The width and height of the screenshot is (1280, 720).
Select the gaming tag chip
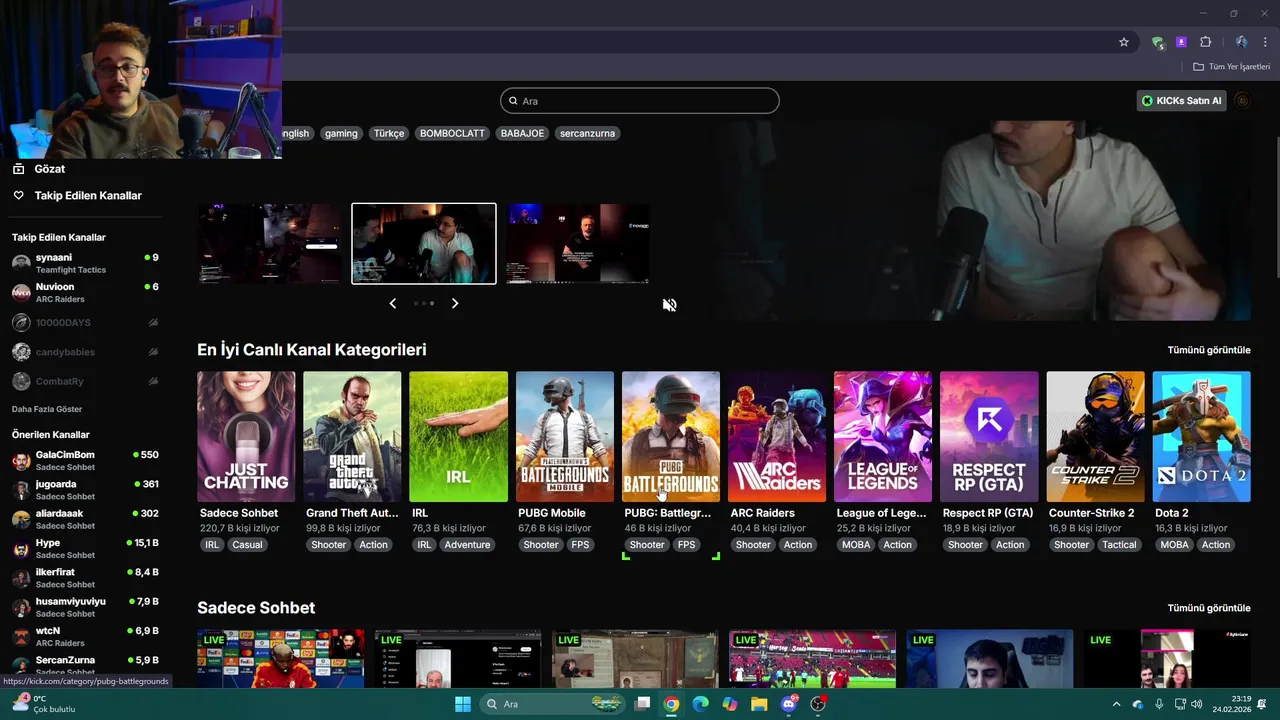point(341,133)
